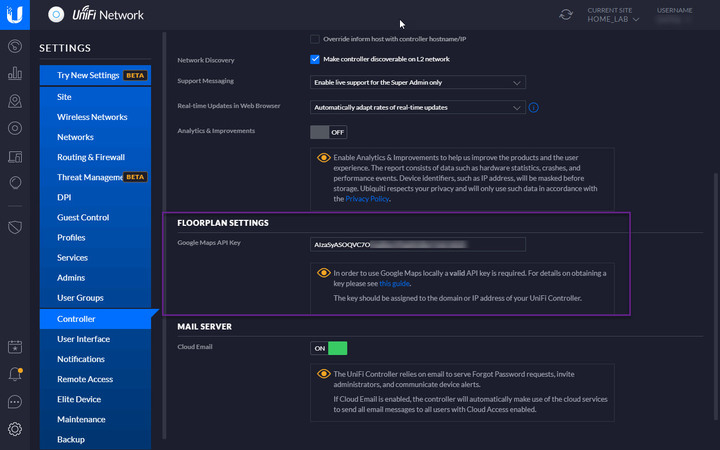Go to Profiles settings
Viewport: 720px width, 450px height.
(x=96, y=237)
